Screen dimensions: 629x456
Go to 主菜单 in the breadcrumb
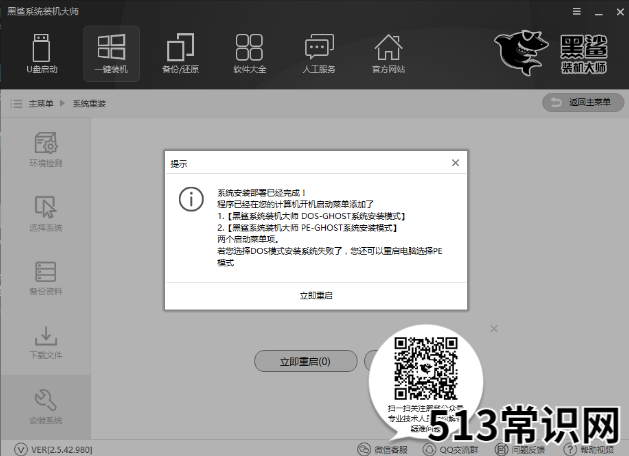(x=41, y=104)
